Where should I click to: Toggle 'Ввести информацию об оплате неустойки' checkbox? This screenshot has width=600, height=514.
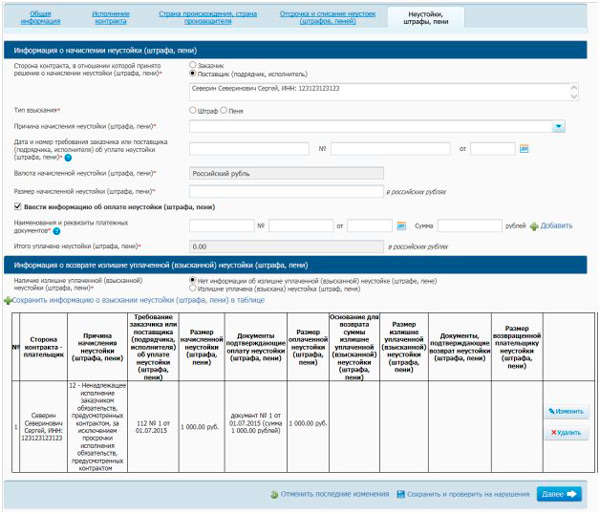[18, 206]
